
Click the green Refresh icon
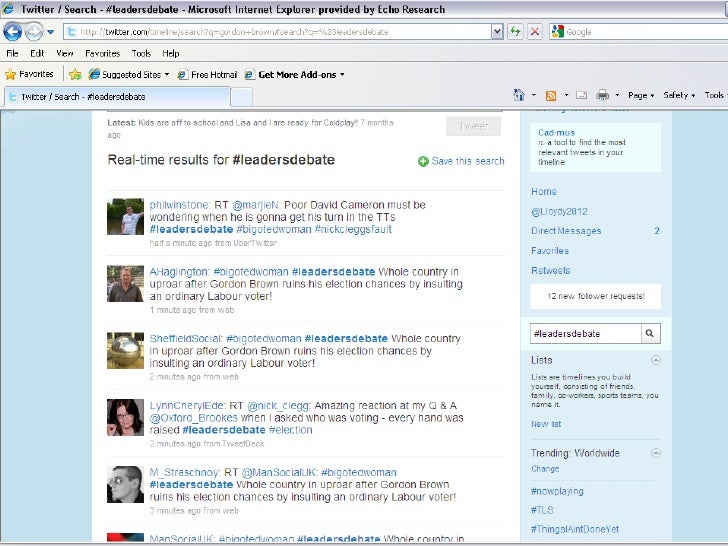(x=515, y=32)
